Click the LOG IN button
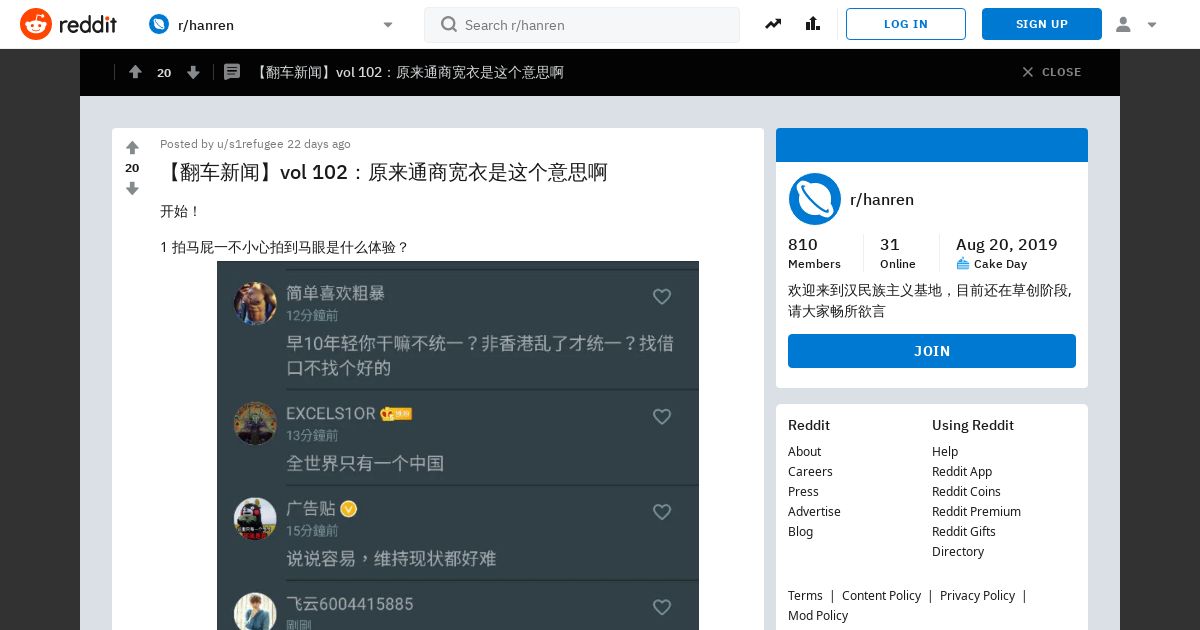 [906, 24]
